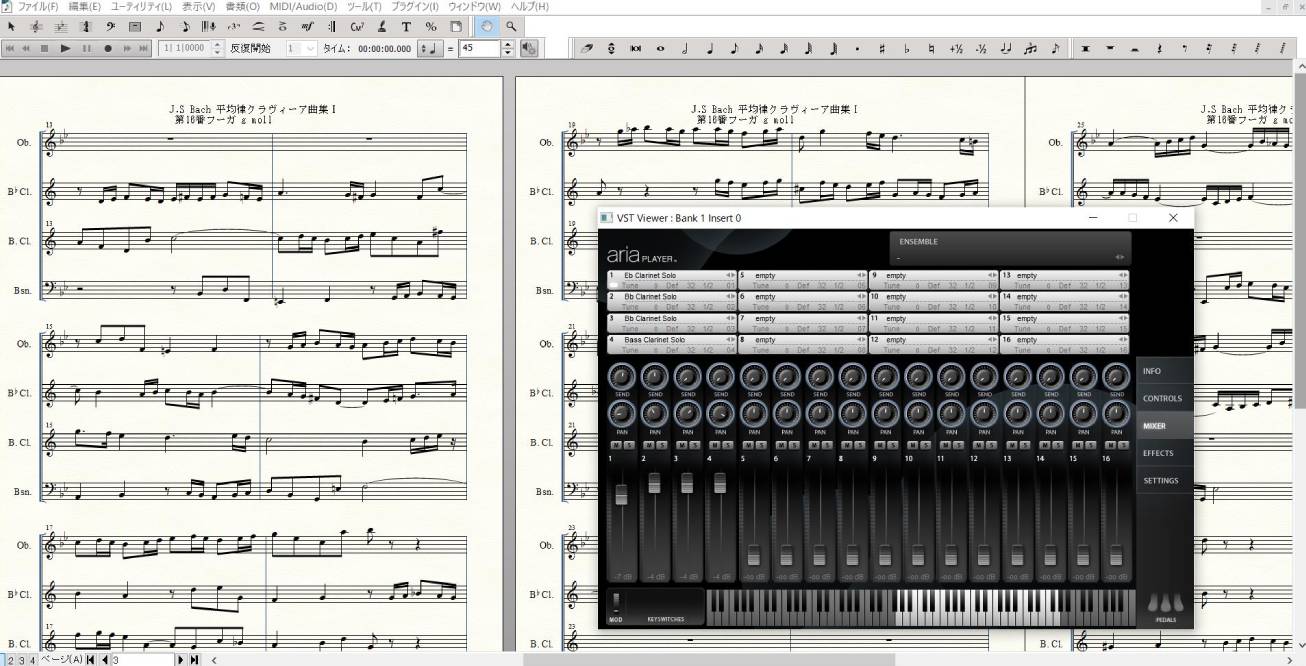This screenshot has width=1306, height=666.
Task: Open the プラグイン(I) menu
Action: coord(413,7)
